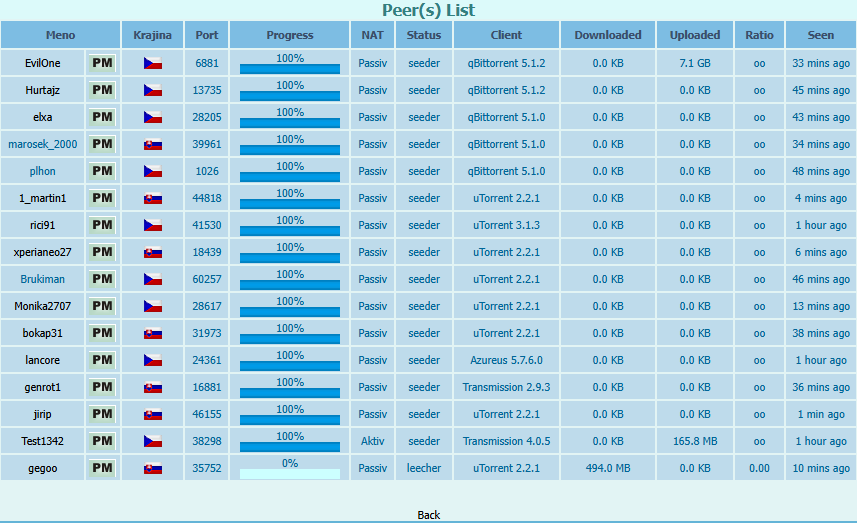
Task: Click the Back link
Action: coord(428,515)
